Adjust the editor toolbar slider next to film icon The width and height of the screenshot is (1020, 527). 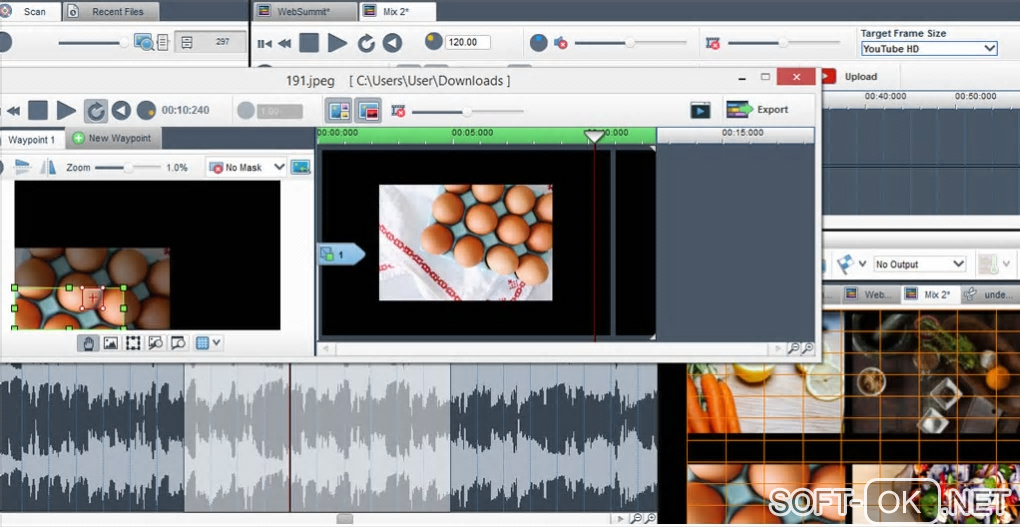[x=468, y=112]
